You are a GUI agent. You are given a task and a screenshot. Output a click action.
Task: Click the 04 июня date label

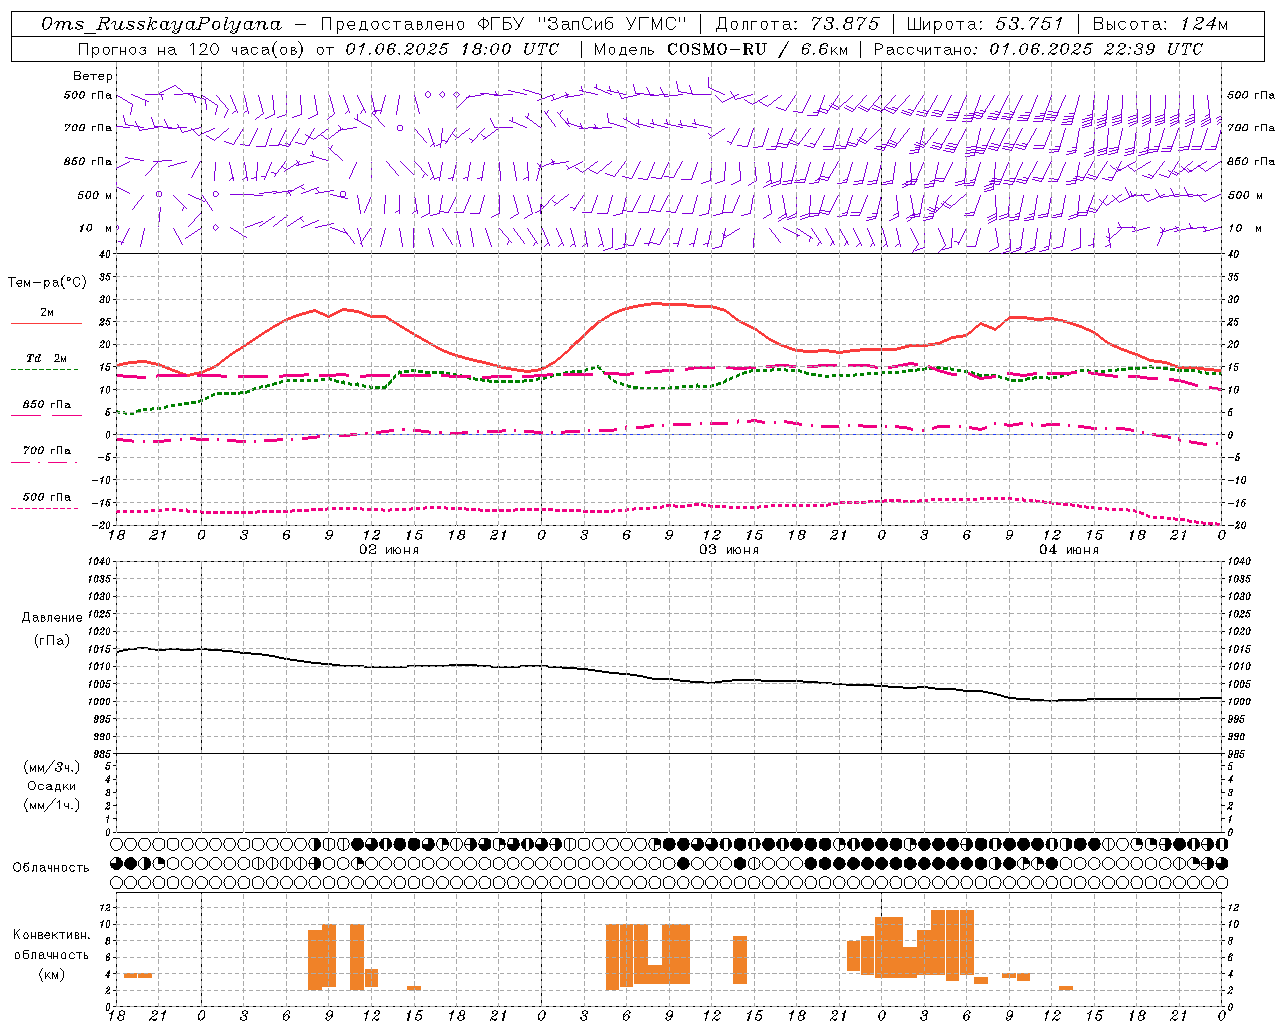(x=1068, y=550)
